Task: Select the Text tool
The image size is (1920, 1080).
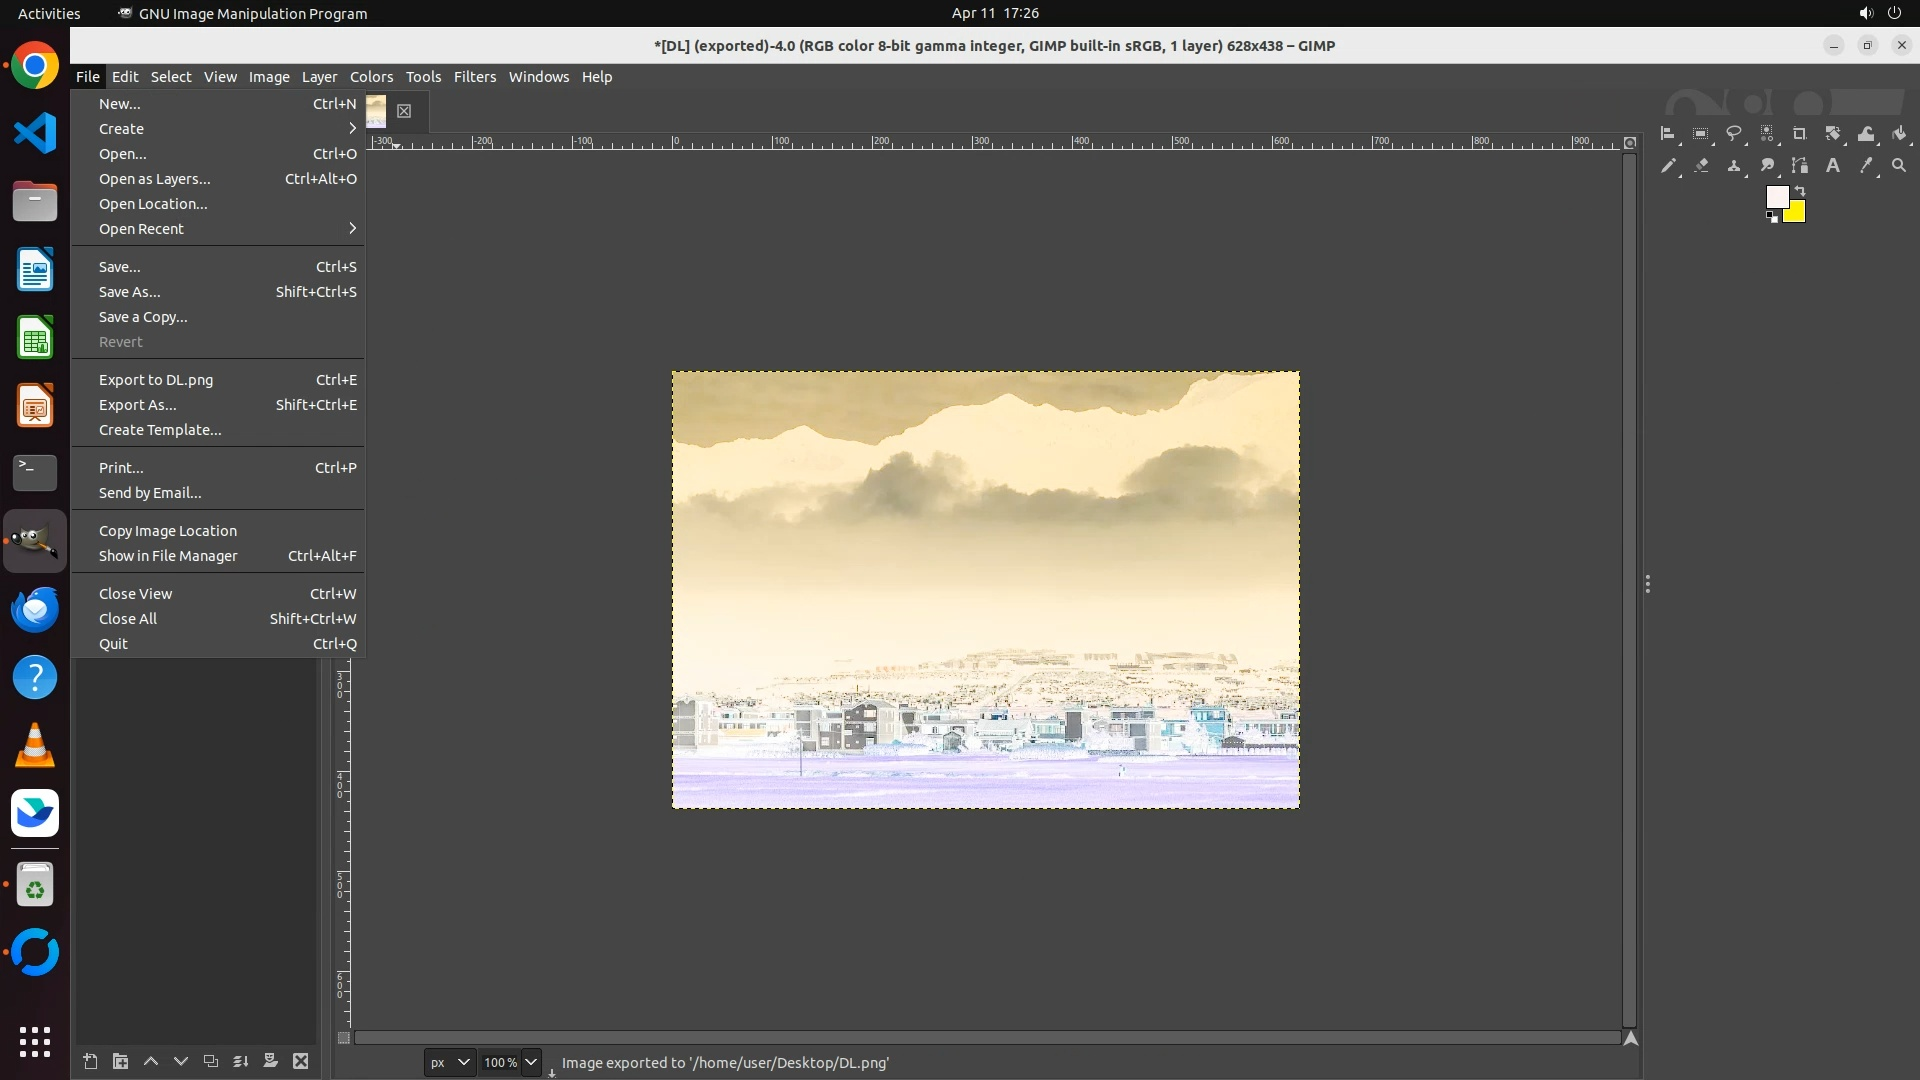Action: coord(1832,166)
